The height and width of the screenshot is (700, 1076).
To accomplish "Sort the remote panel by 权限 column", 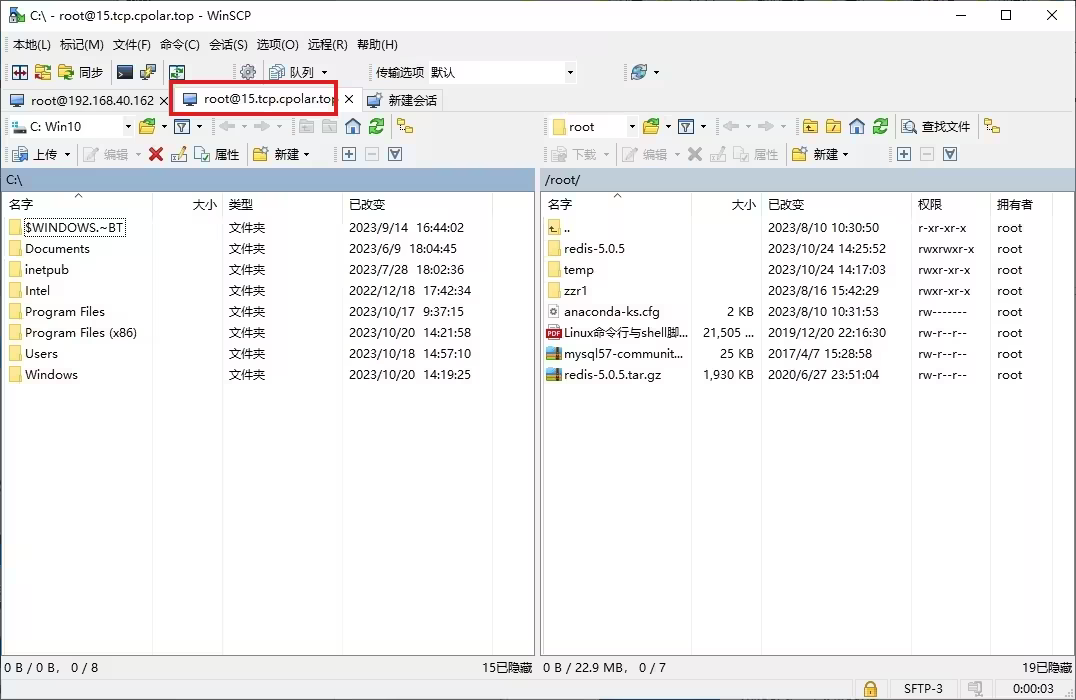I will 951,205.
